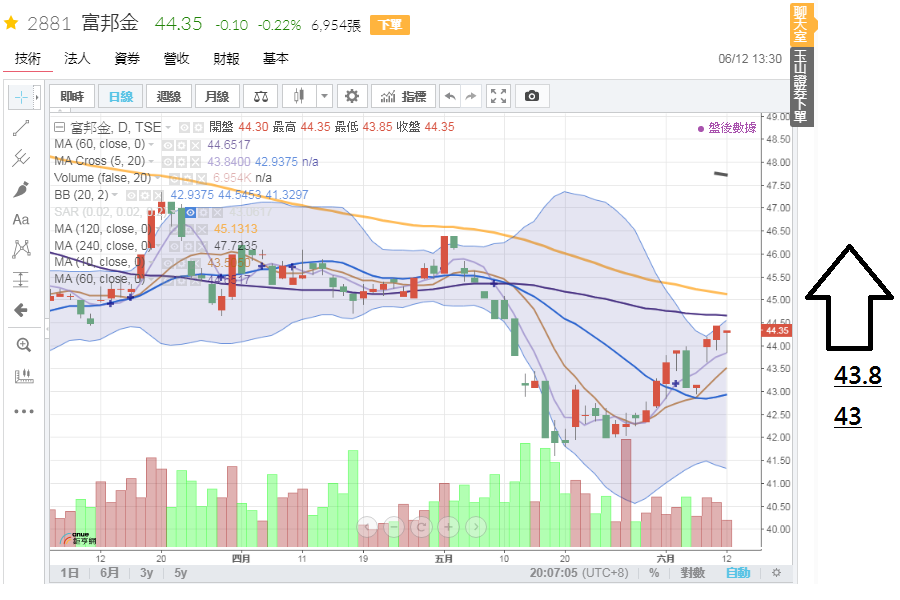This screenshot has width=900, height=600.
Task: Switch to the 財報 tab
Action: pyautogui.click(x=227, y=59)
